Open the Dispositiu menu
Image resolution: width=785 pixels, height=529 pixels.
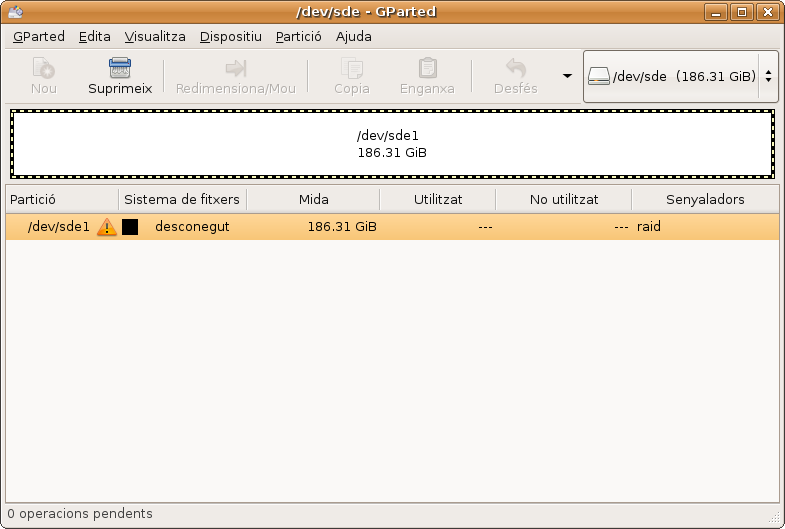coord(230,36)
